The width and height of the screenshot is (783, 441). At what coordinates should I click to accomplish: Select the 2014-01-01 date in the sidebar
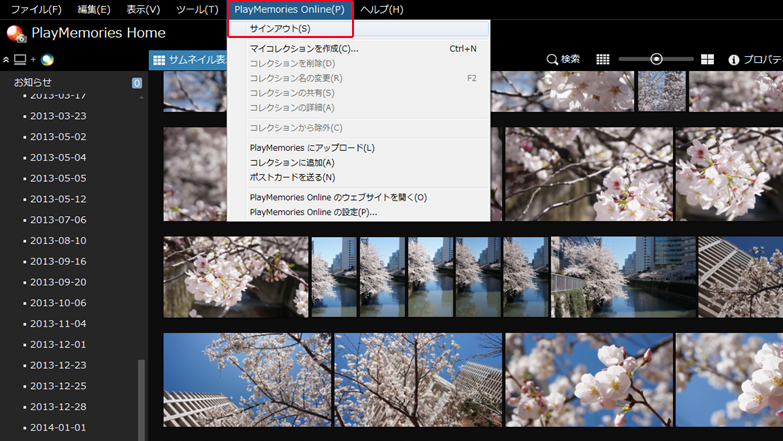(58, 428)
